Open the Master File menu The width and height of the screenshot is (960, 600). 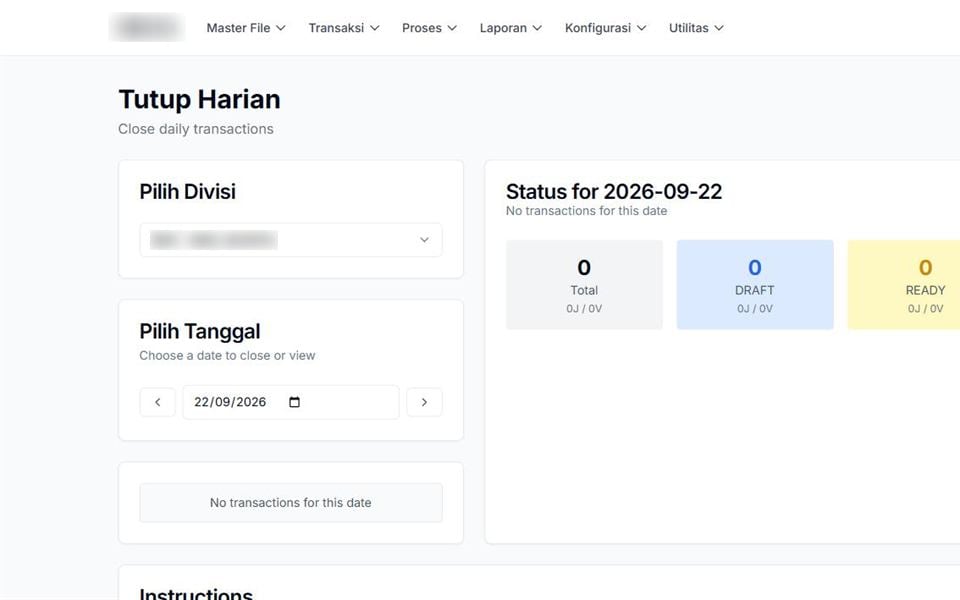(246, 28)
